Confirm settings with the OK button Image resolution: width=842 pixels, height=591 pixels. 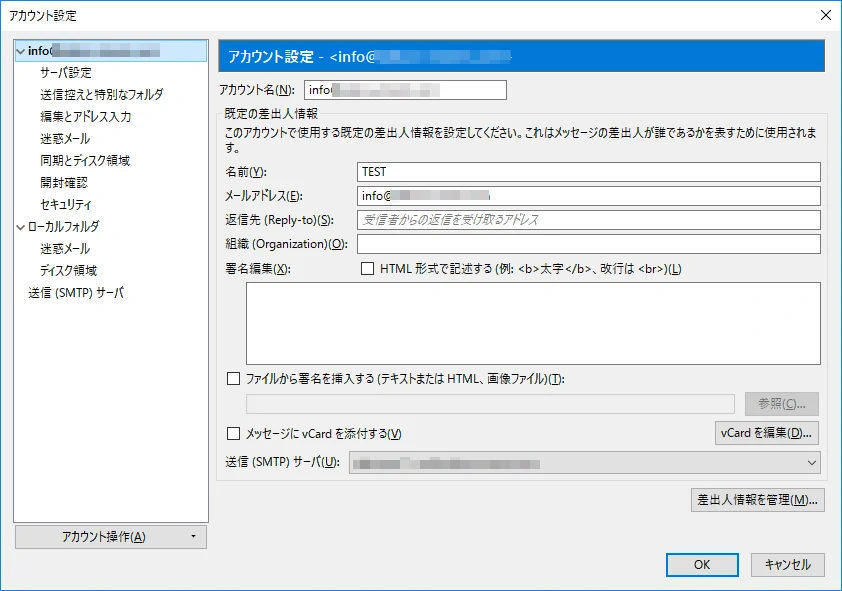701,564
